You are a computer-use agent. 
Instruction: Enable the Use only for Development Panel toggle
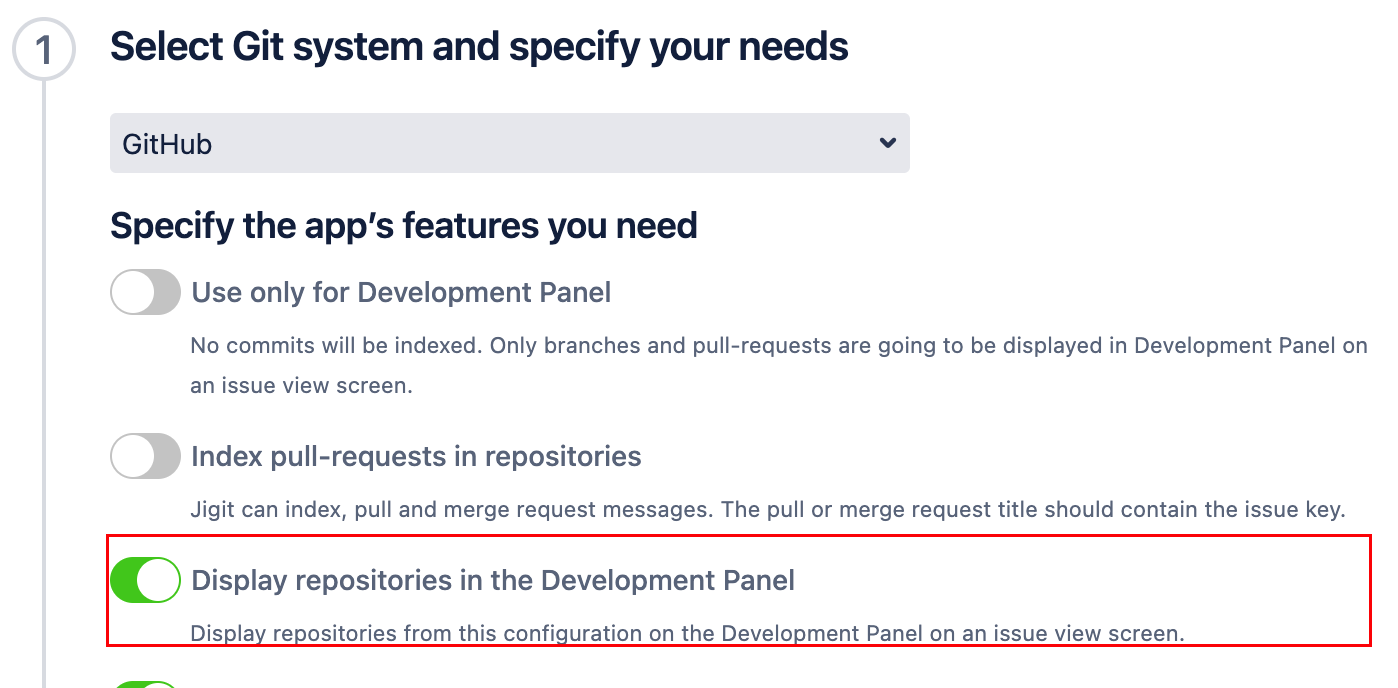click(x=145, y=292)
